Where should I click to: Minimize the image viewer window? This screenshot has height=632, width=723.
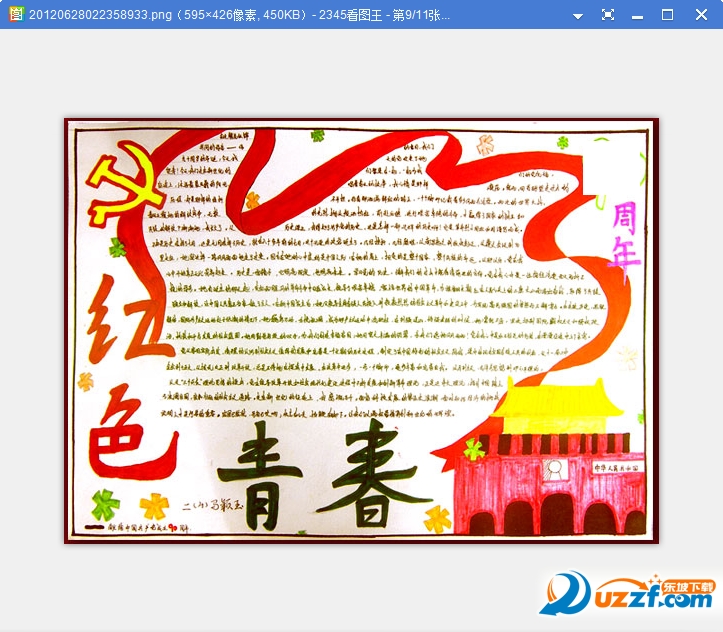pyautogui.click(x=638, y=17)
